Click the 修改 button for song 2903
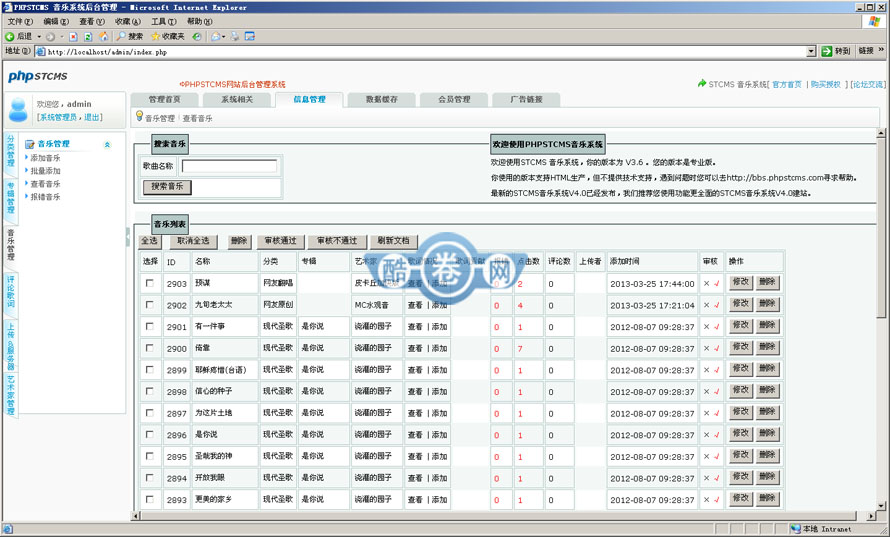The height and width of the screenshot is (537, 890). point(741,282)
